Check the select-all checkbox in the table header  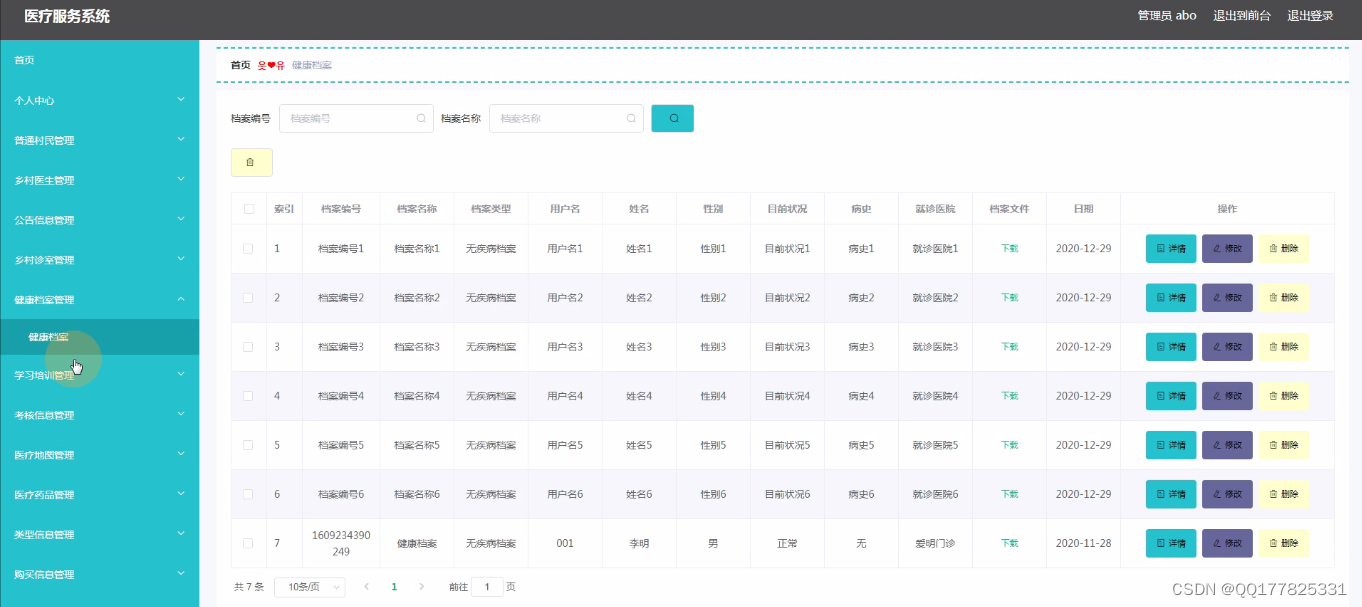click(248, 209)
